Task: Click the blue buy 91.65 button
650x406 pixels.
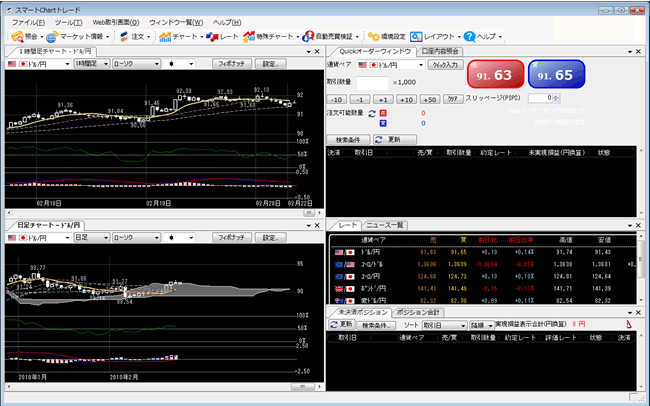Action: (x=557, y=74)
